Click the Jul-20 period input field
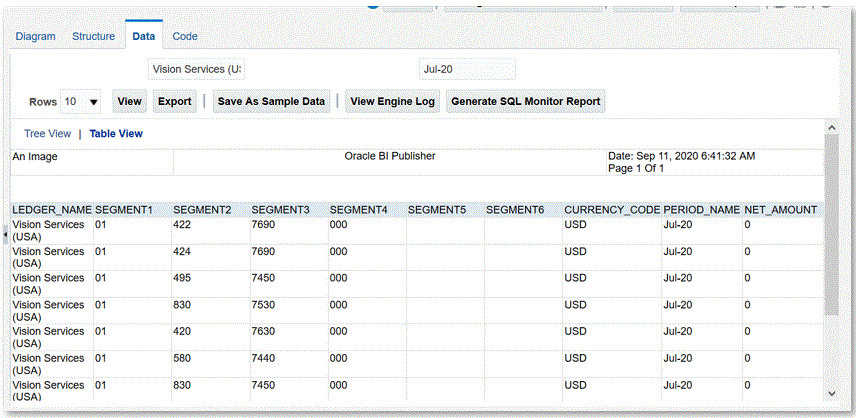This screenshot has height=418, width=856. (x=466, y=69)
